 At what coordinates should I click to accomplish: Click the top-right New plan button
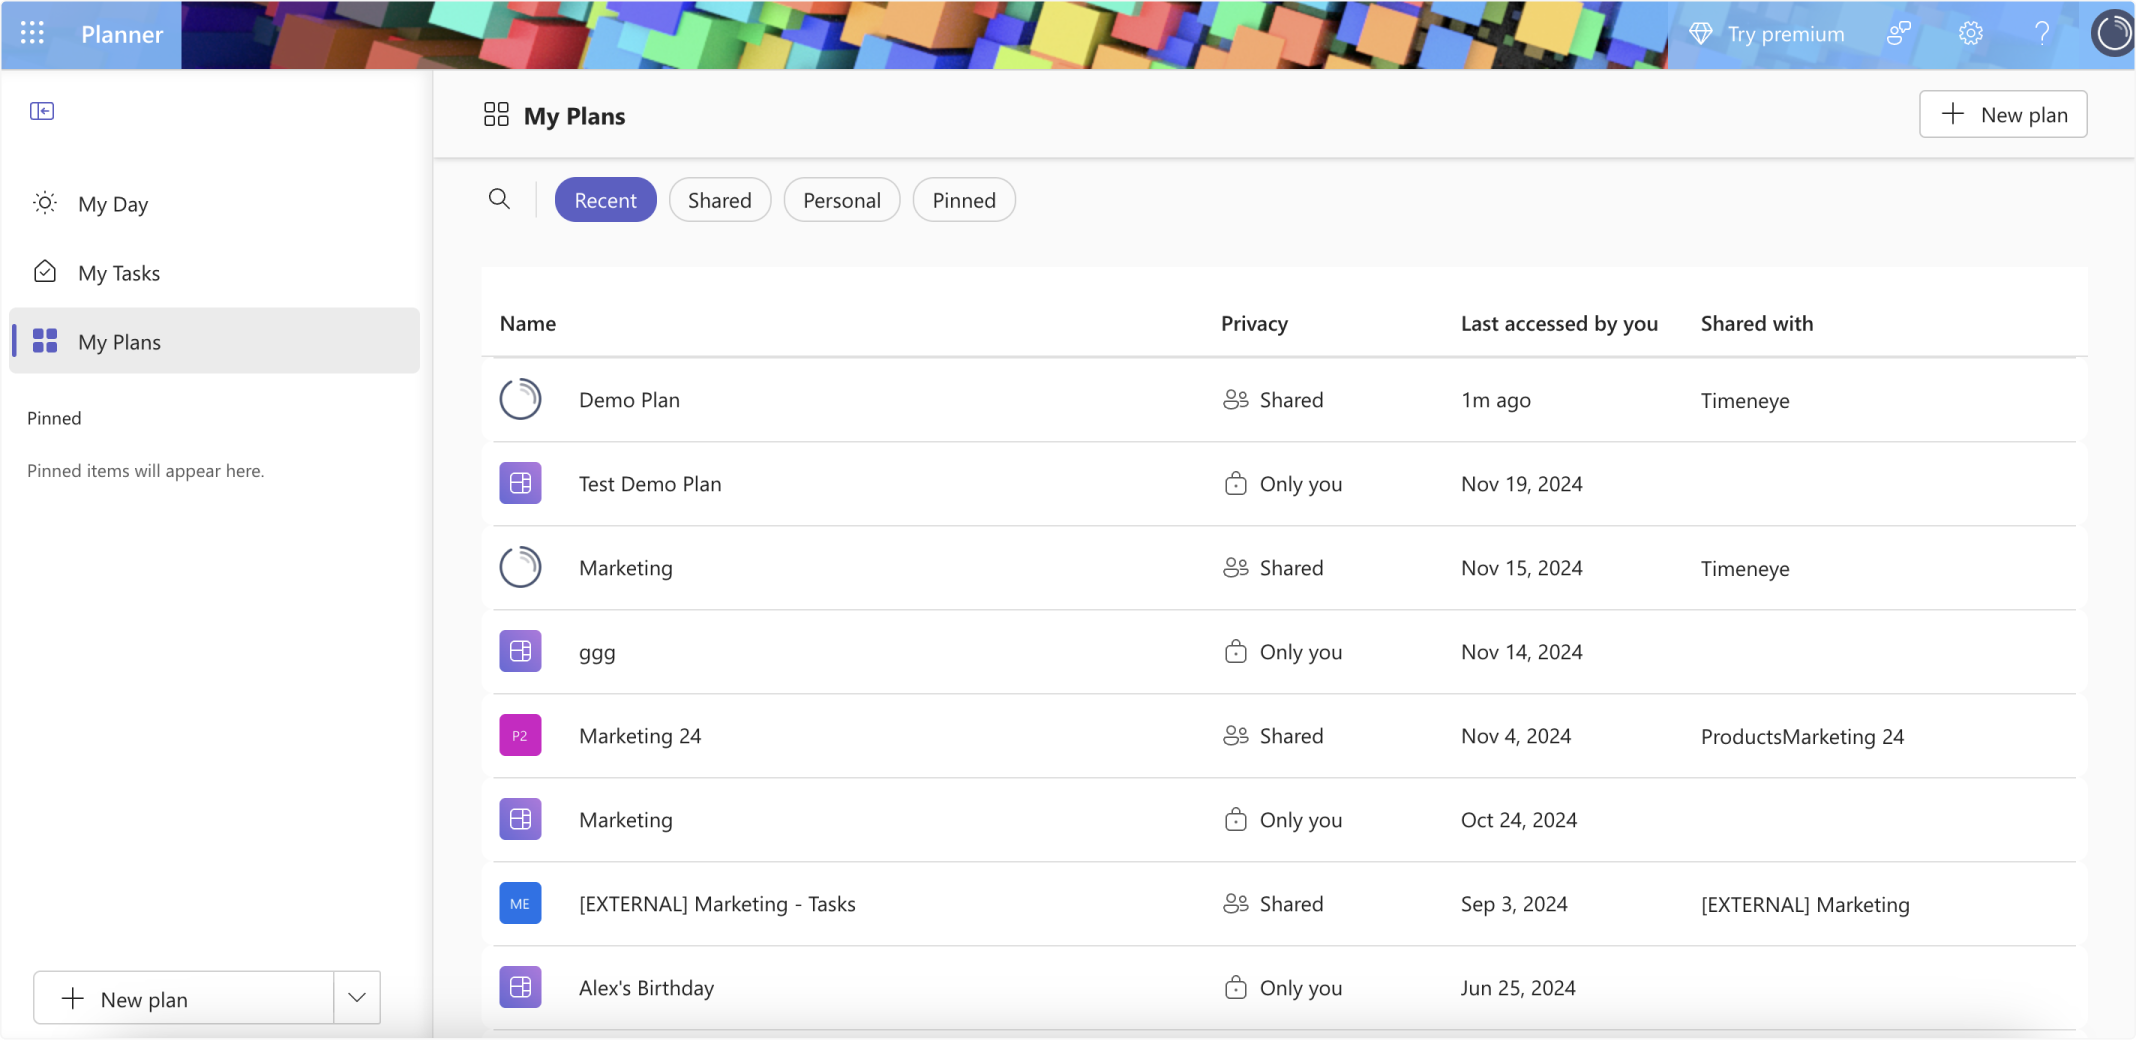(x=2002, y=115)
